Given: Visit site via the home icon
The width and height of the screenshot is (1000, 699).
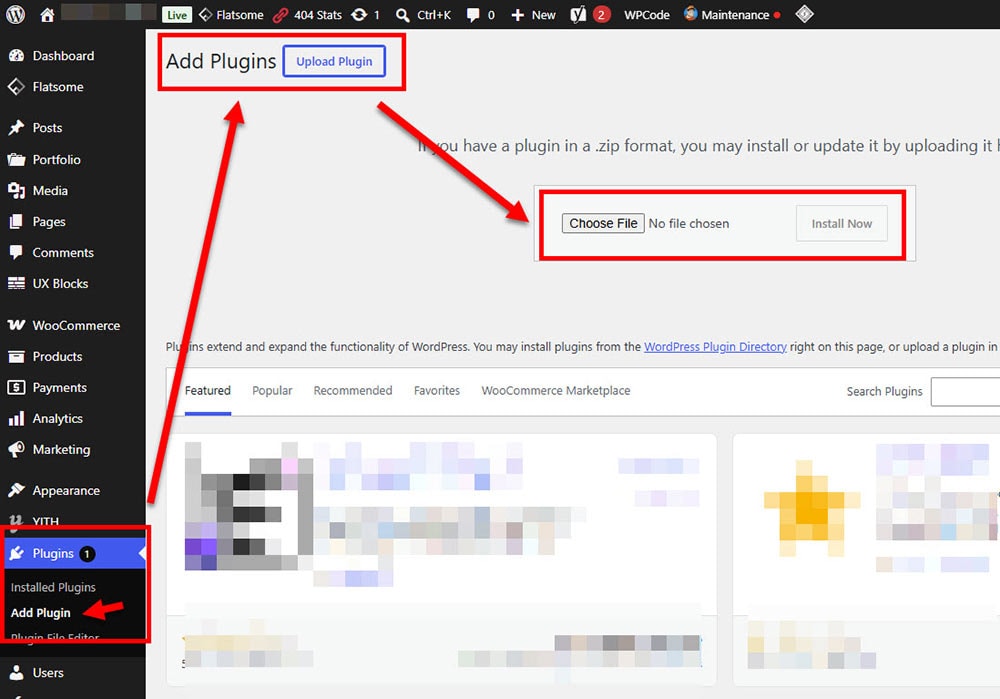Looking at the screenshot, I should tap(47, 15).
